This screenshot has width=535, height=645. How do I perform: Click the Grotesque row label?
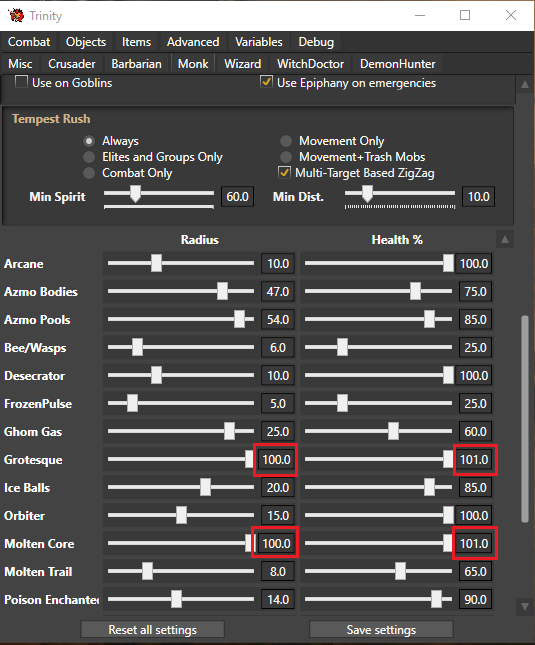point(33,460)
